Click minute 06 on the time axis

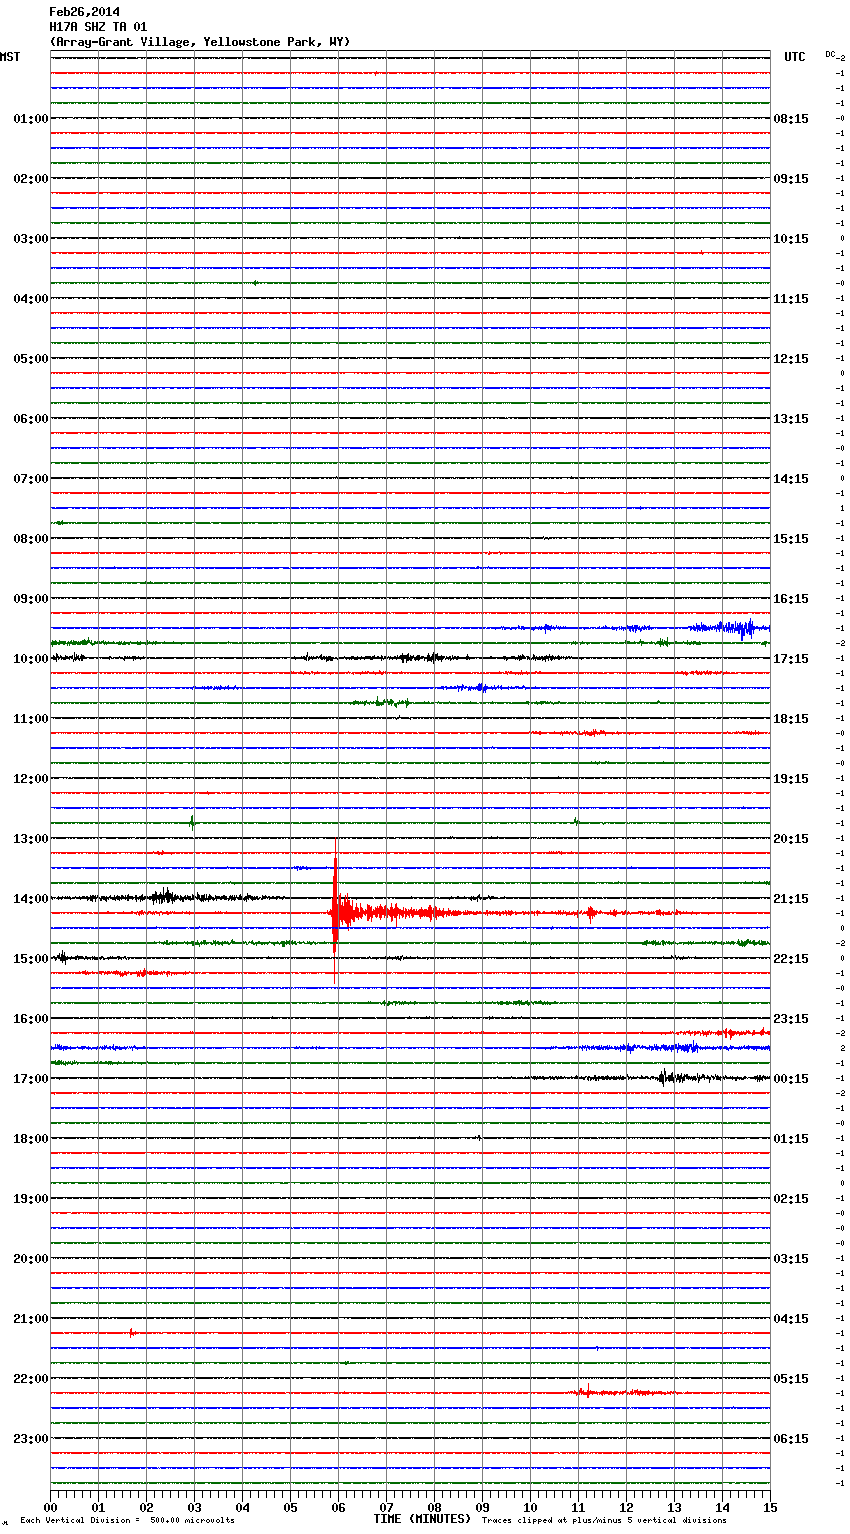[338, 1507]
